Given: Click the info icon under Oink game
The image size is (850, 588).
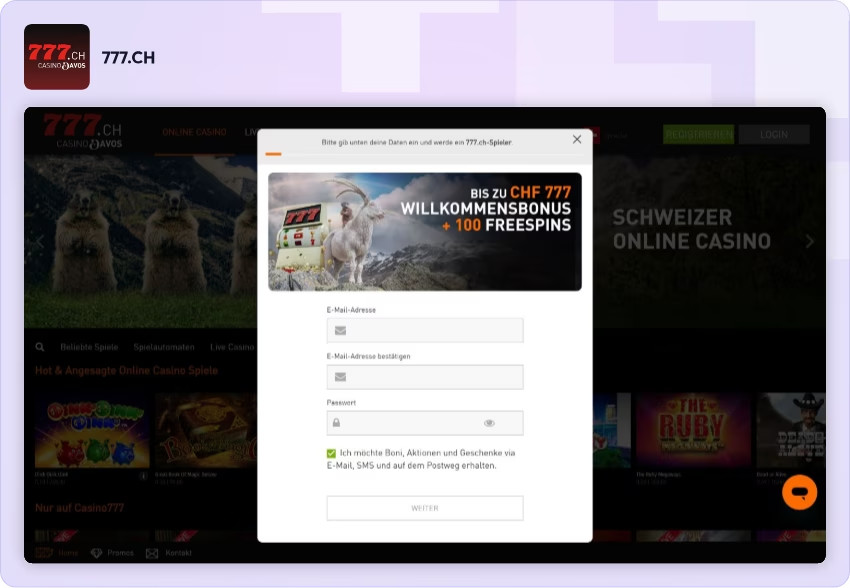Looking at the screenshot, I should point(144,476).
